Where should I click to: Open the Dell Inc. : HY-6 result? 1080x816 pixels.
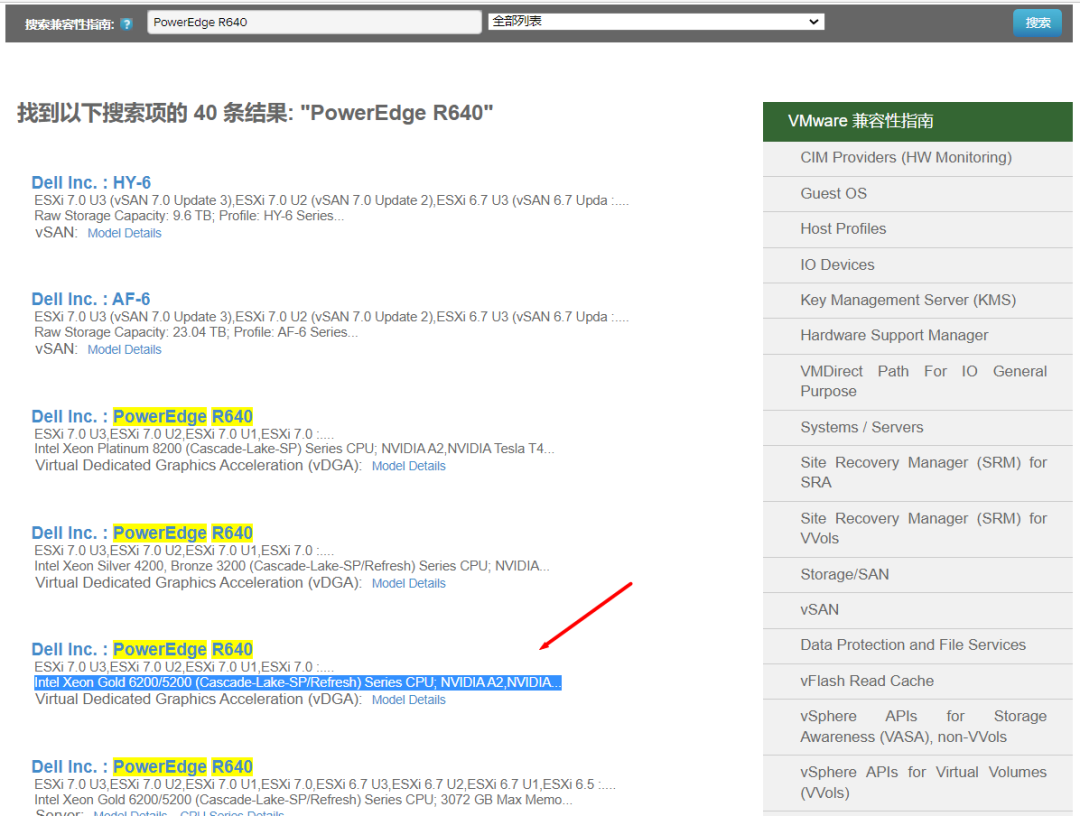[x=91, y=182]
